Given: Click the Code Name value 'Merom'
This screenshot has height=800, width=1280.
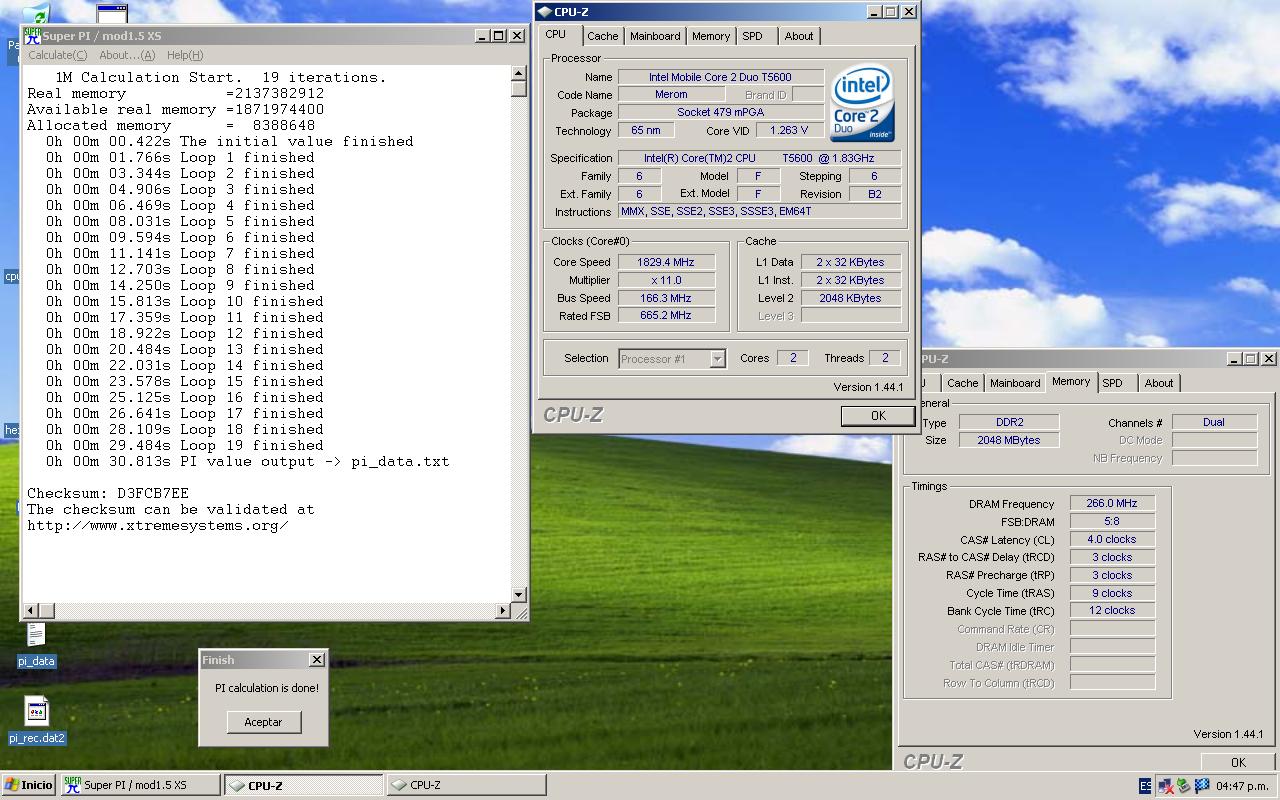Looking at the screenshot, I should pyautogui.click(x=671, y=95).
